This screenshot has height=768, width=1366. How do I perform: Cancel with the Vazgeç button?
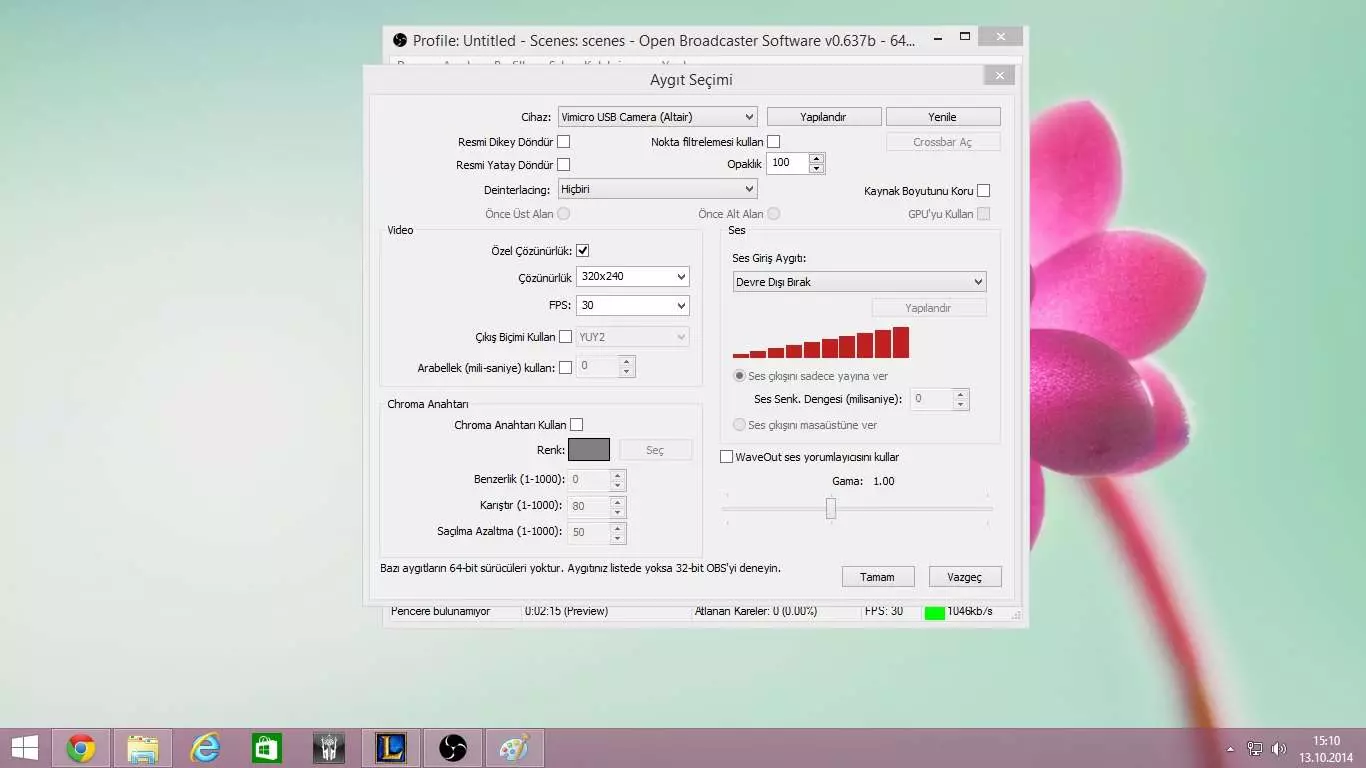965,577
